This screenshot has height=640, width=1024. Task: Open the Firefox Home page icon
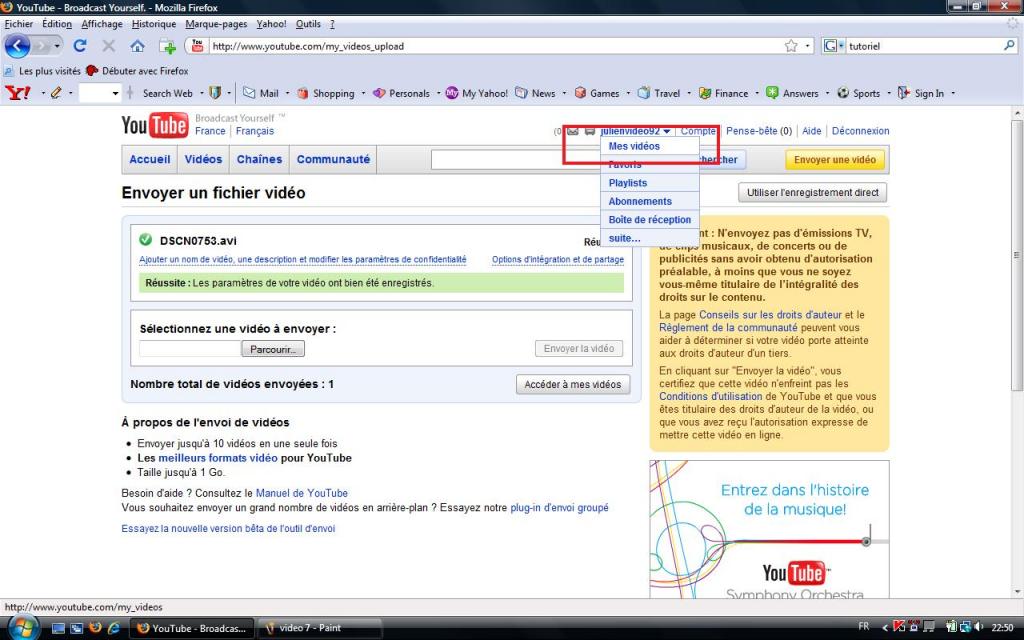tap(137, 46)
